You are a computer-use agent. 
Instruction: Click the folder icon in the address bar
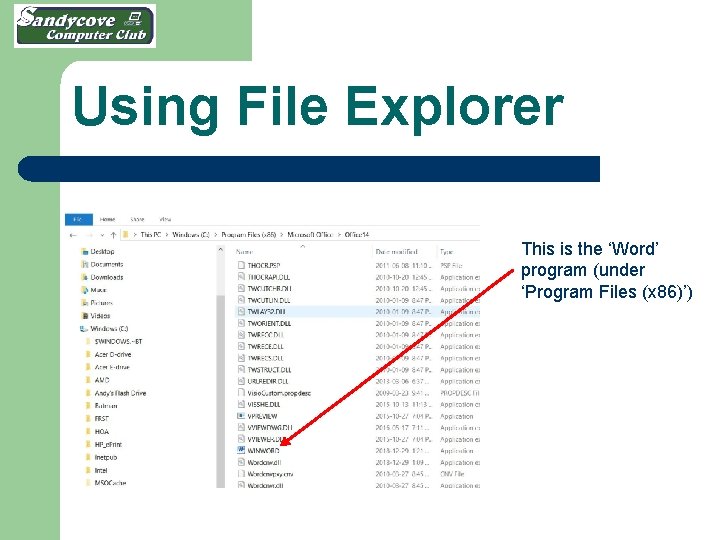coord(125,235)
